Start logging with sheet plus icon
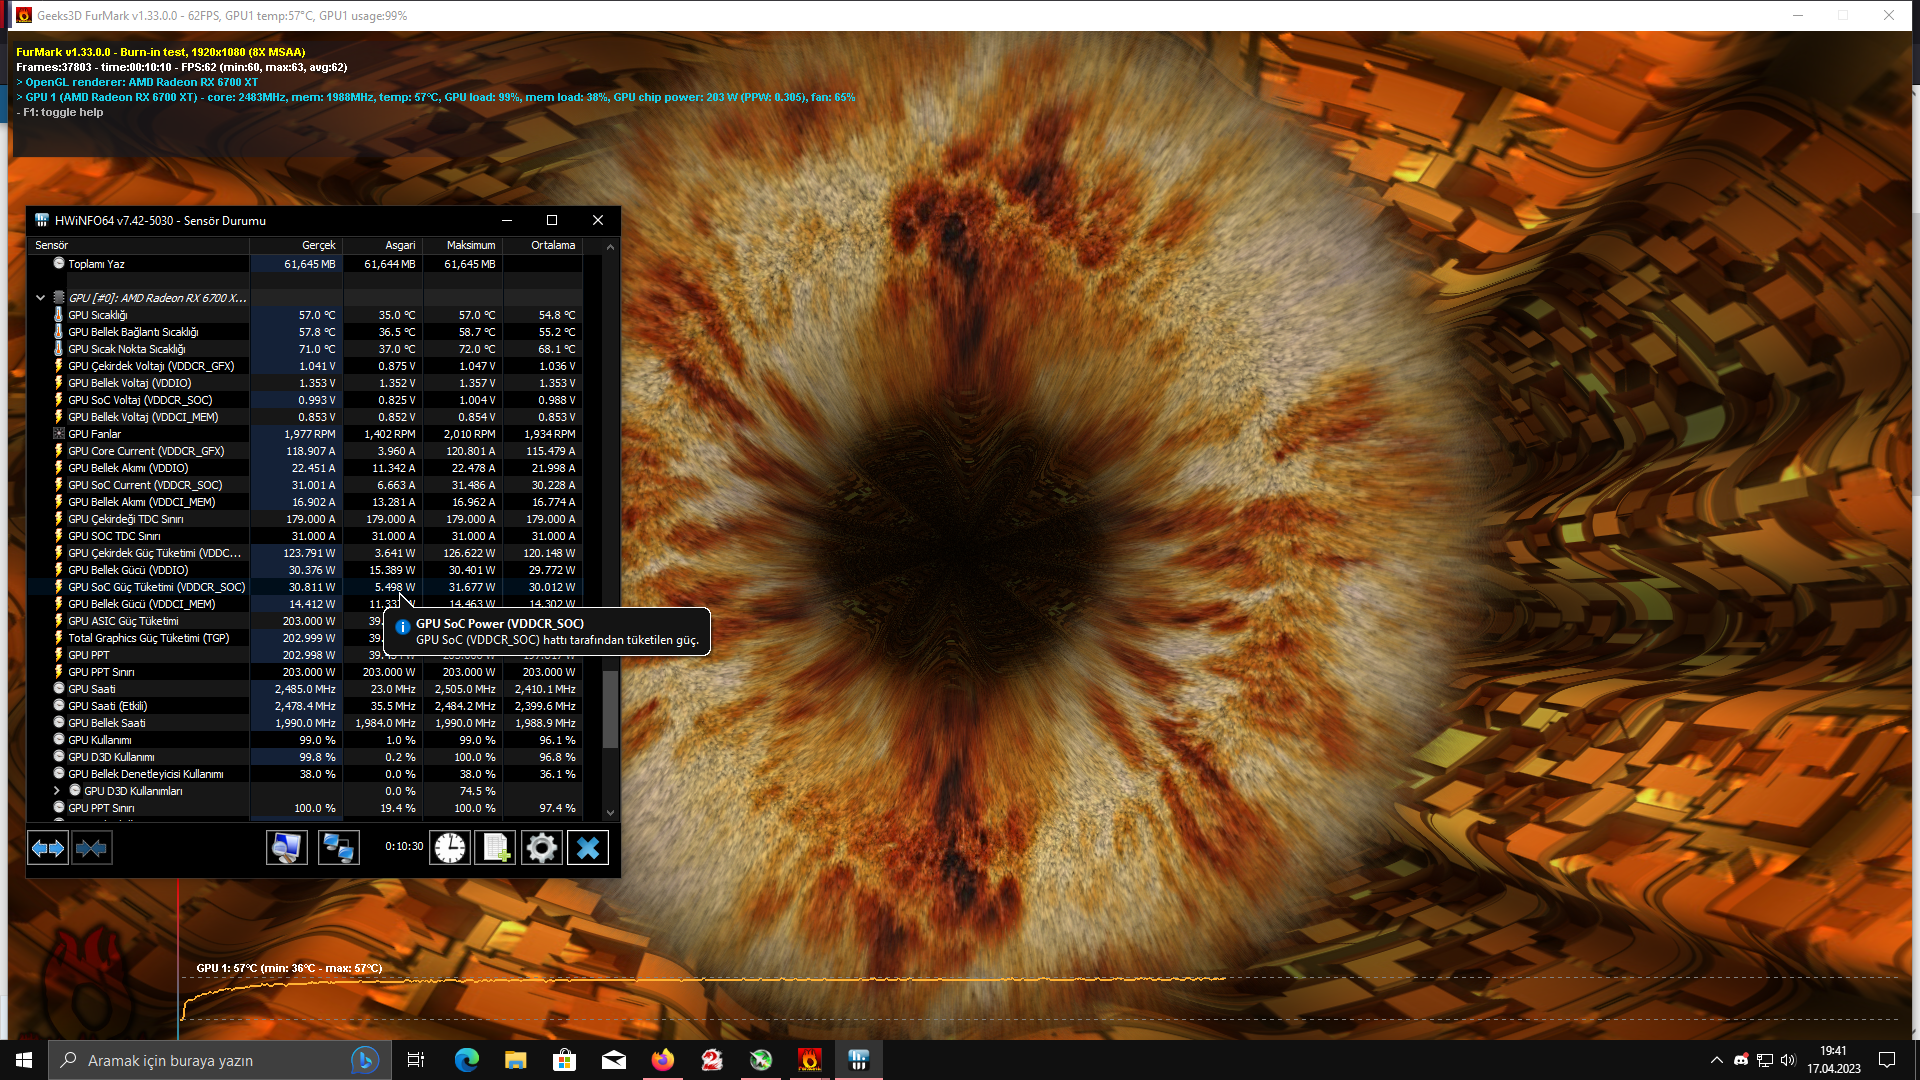The width and height of the screenshot is (1920, 1080). (x=495, y=848)
